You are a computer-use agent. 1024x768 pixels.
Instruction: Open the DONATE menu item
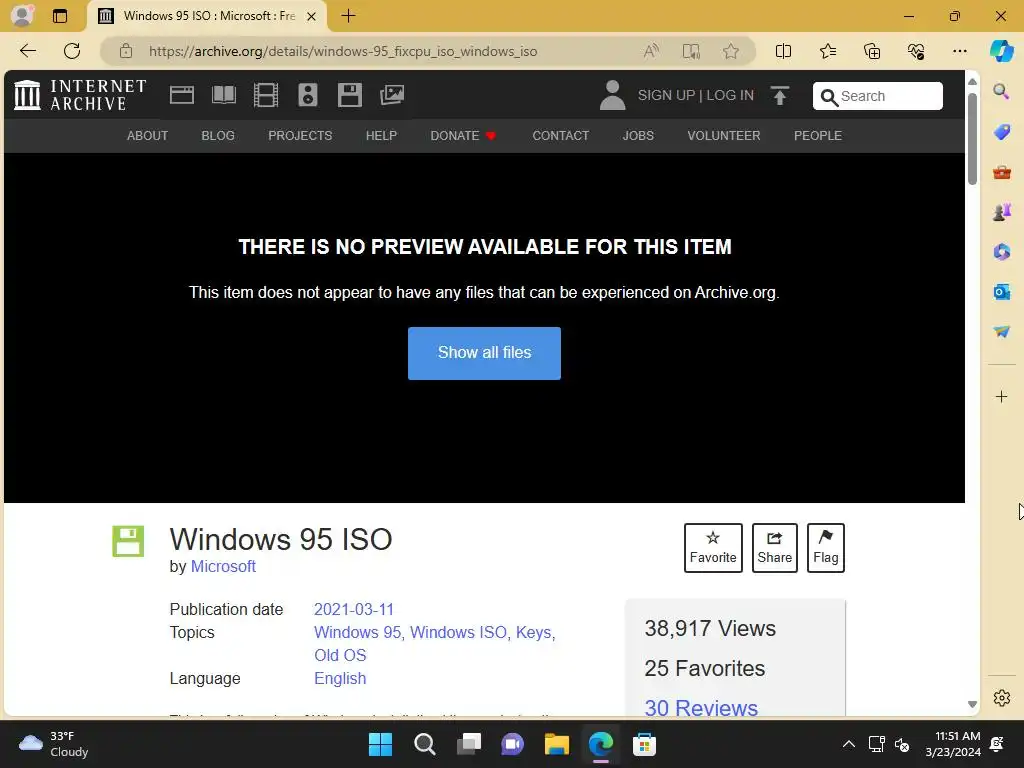point(463,136)
